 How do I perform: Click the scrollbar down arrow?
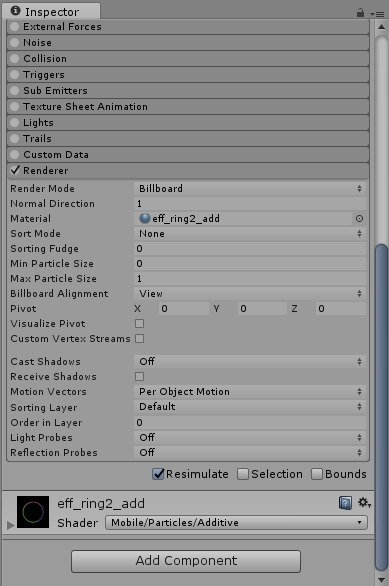coord(382,580)
